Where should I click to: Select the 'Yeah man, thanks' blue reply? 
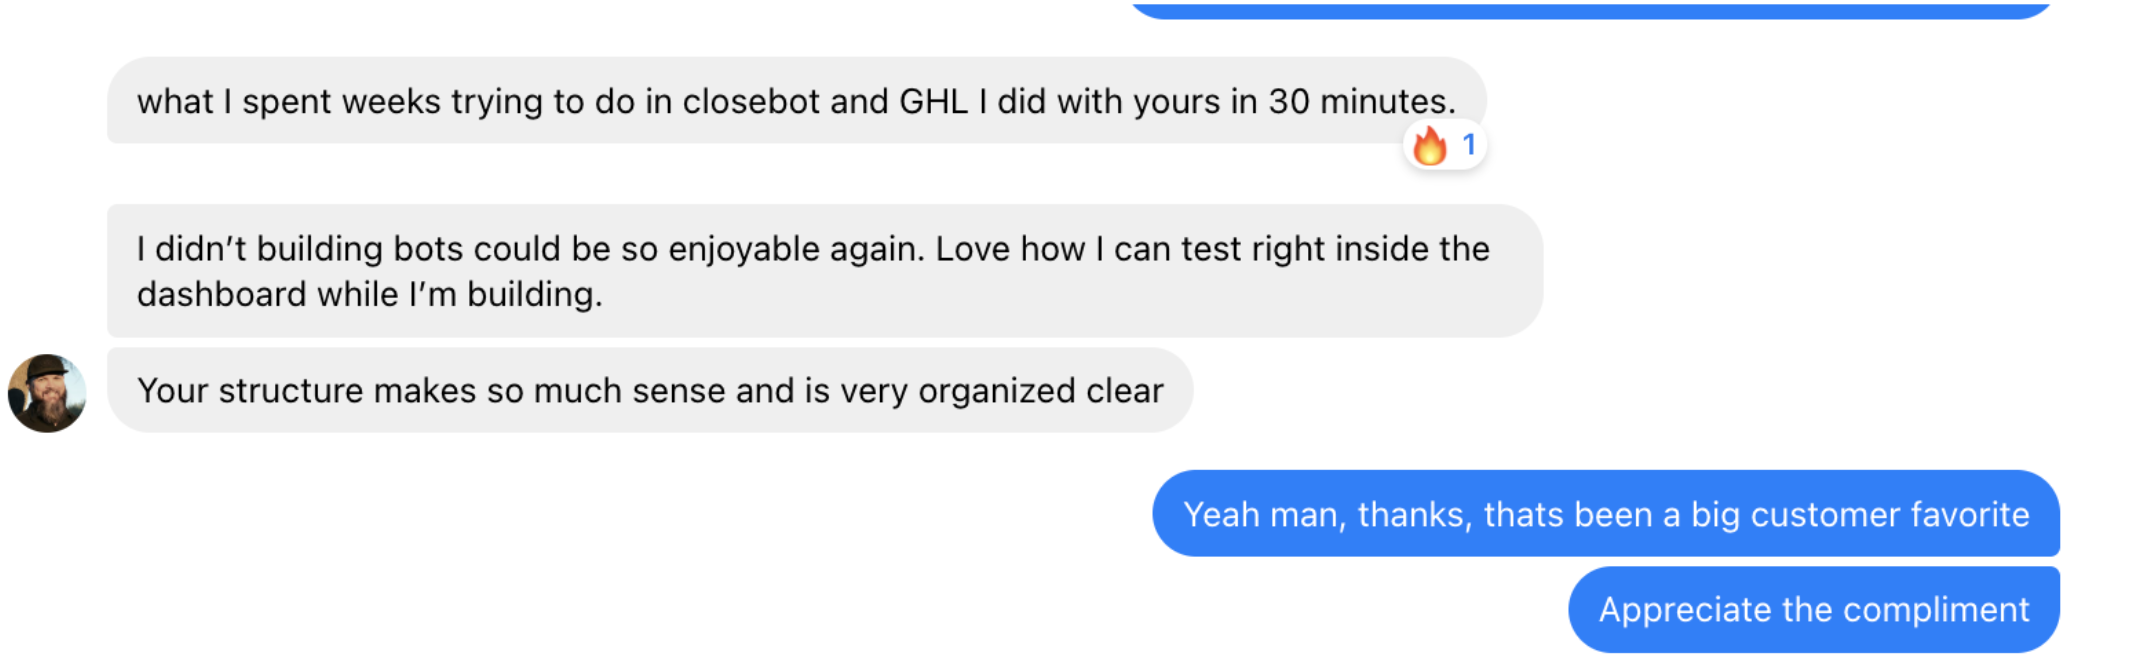1606,514
